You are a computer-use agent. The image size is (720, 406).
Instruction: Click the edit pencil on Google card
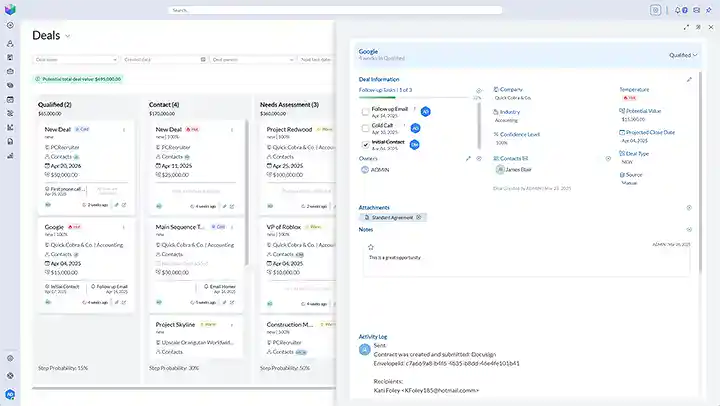117,302
